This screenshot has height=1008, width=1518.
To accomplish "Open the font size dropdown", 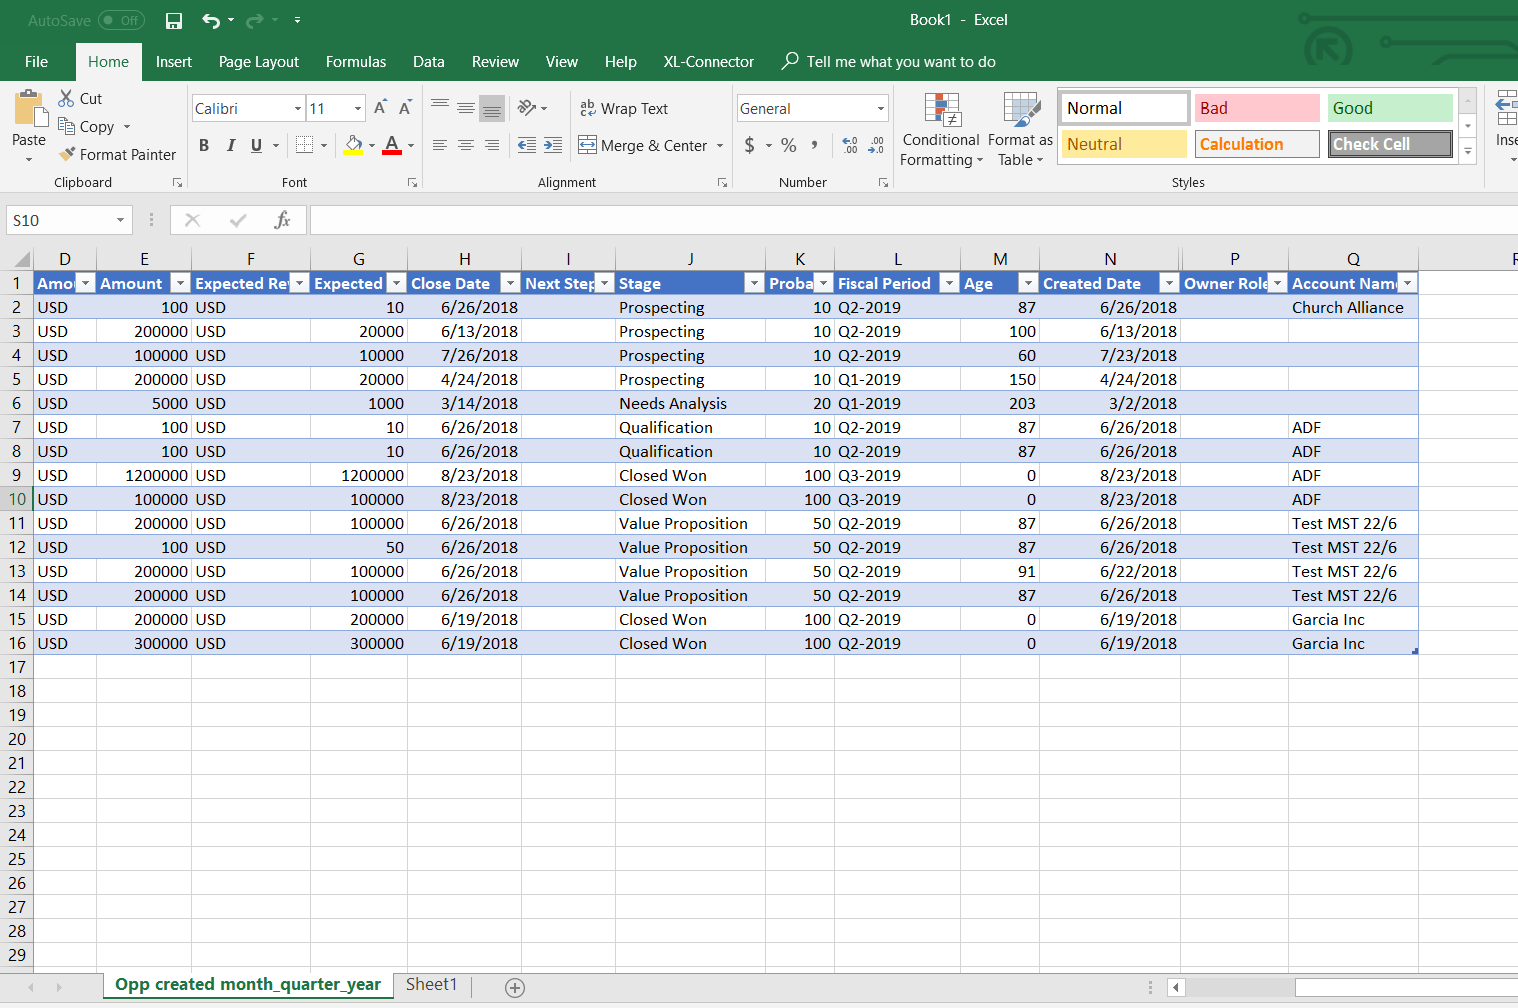I will click(357, 108).
